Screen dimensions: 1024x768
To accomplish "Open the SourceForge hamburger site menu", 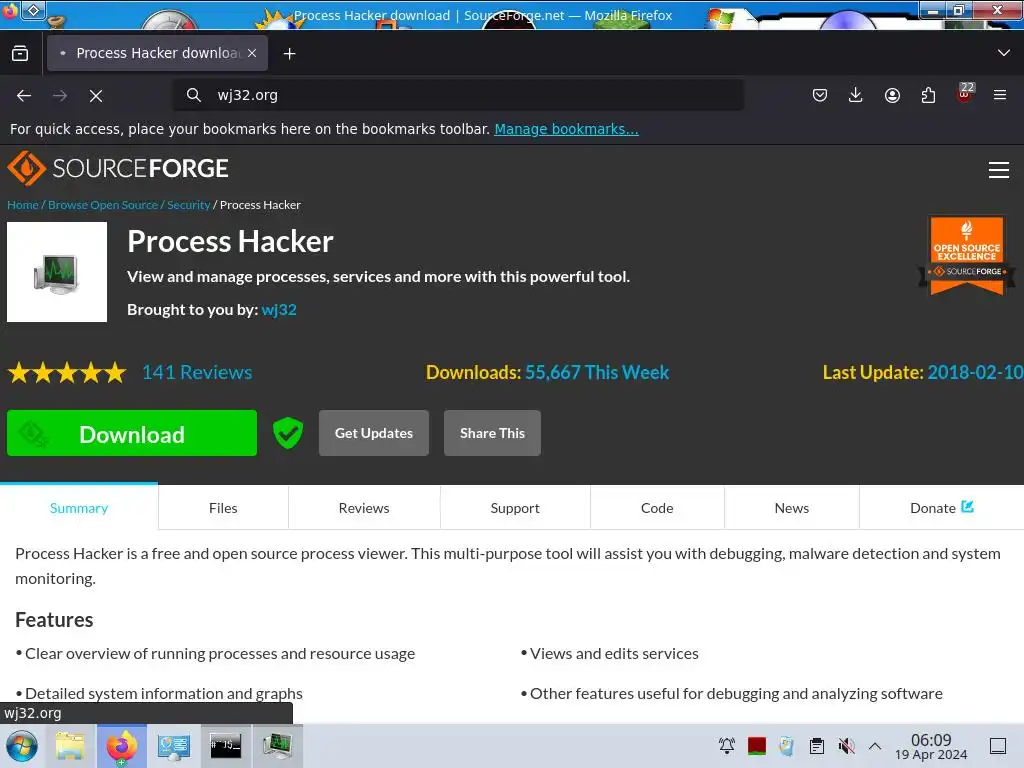I will coord(999,170).
